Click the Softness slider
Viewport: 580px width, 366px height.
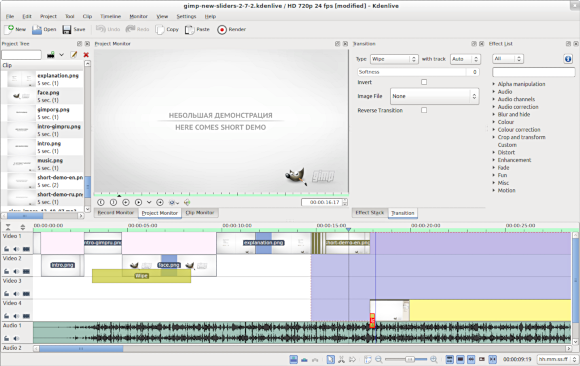[418, 72]
